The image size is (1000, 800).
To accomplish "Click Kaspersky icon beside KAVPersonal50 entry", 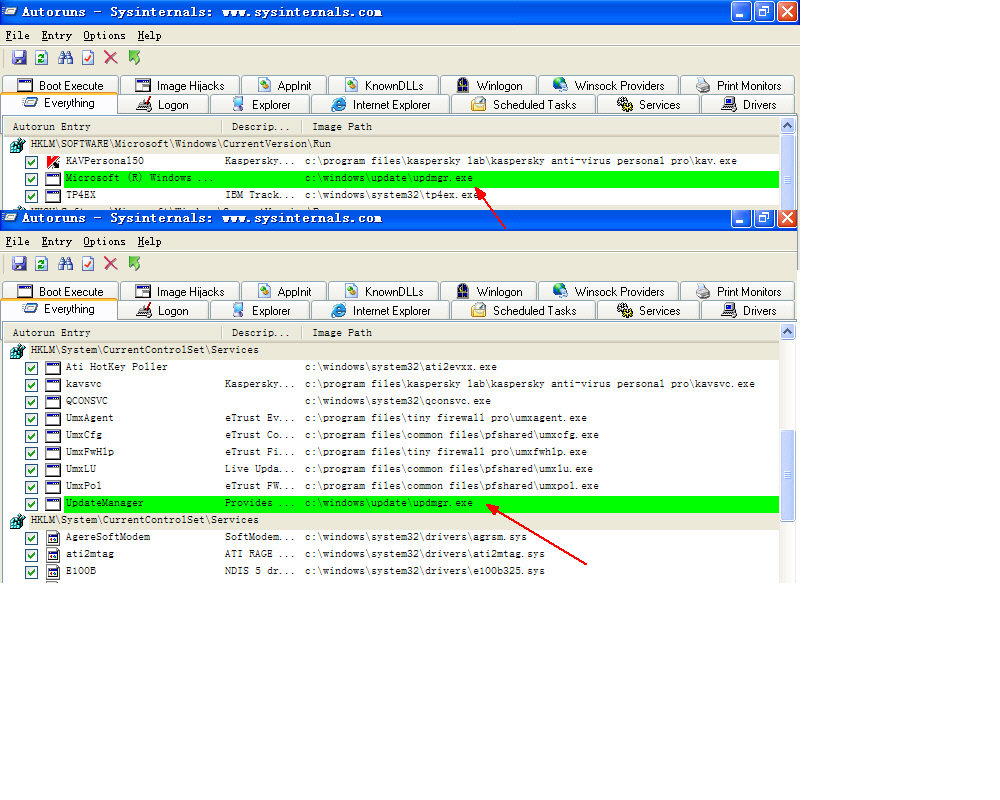I will 53,162.
